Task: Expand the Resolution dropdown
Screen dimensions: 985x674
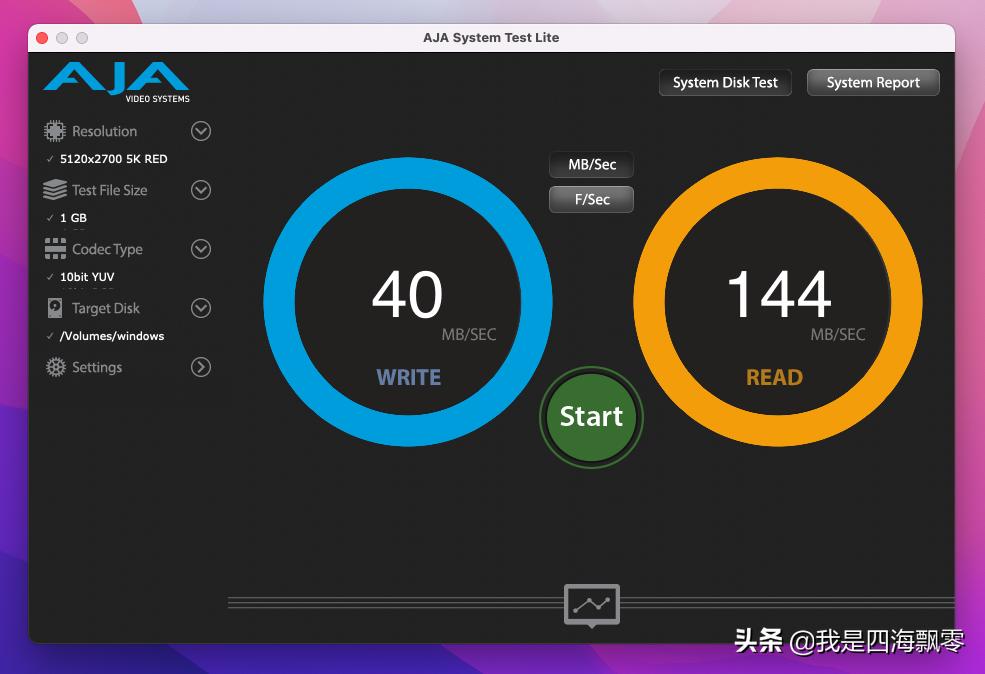Action: tap(201, 131)
